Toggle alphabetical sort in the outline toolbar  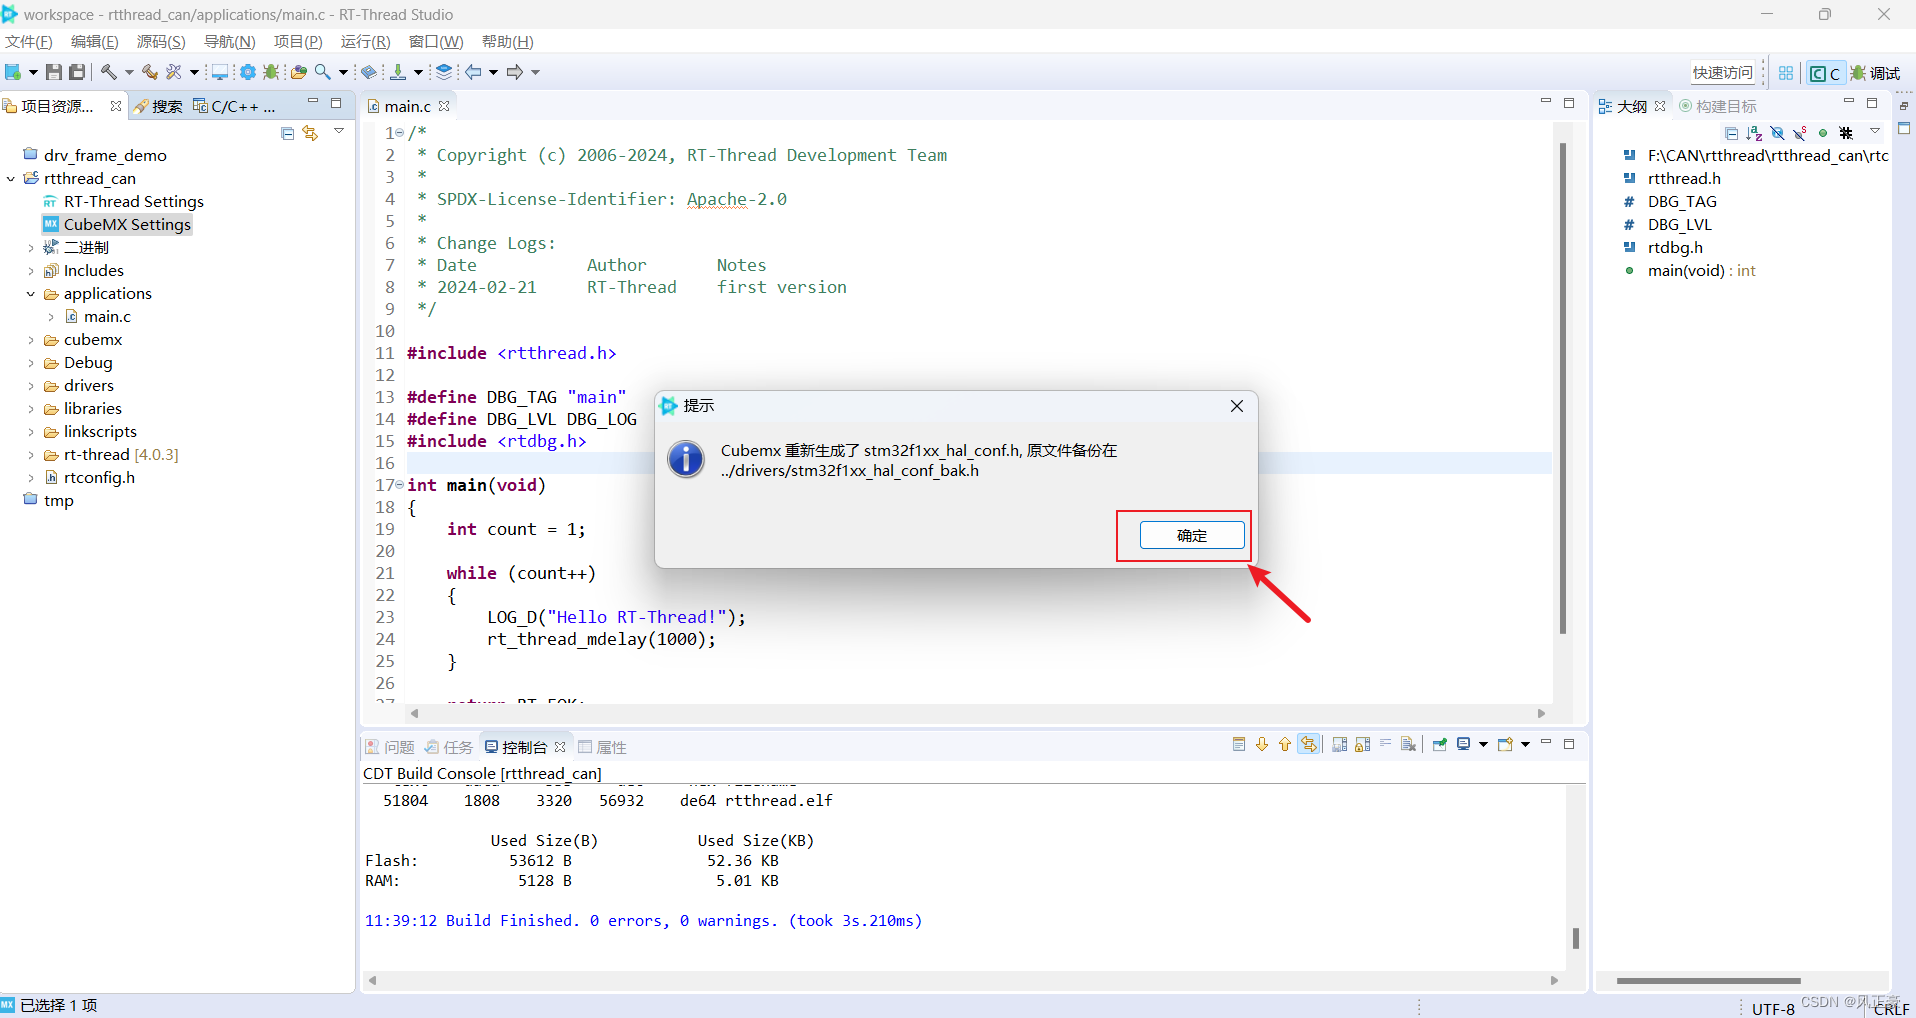(1754, 133)
